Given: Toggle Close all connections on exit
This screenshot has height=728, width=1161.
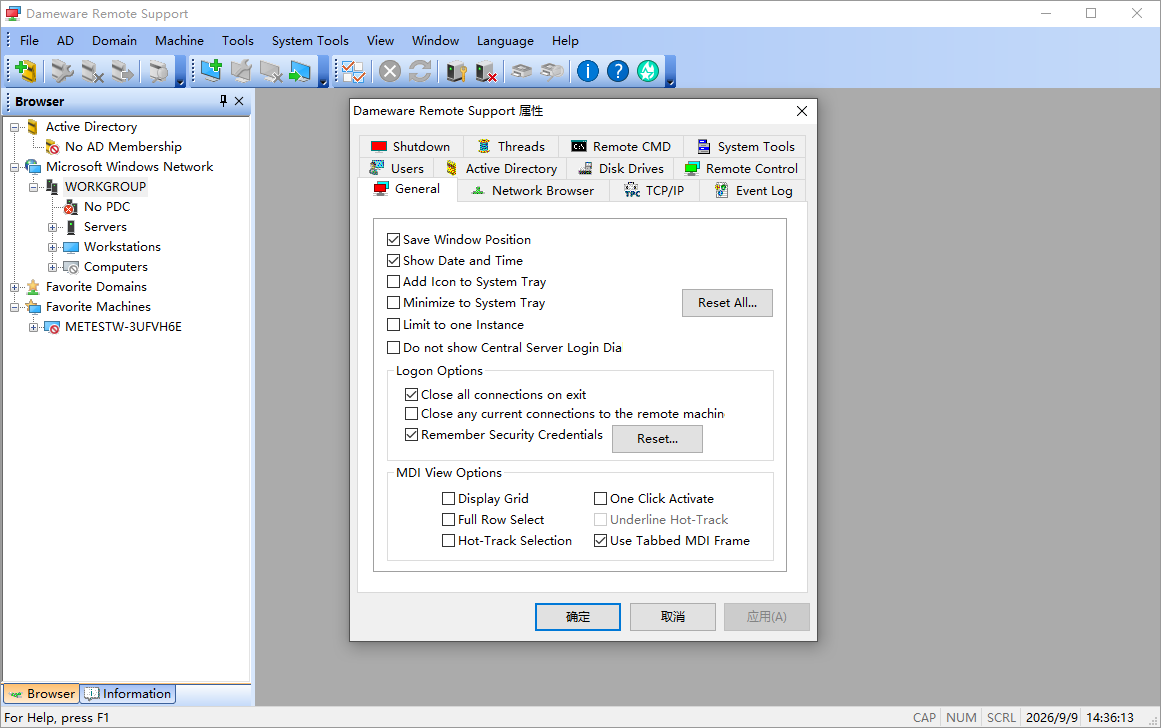Looking at the screenshot, I should pyautogui.click(x=412, y=395).
